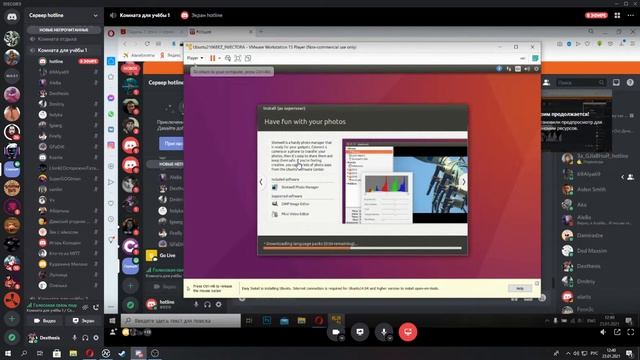Mute microphone in Desthesis user panel

(x=74, y=338)
